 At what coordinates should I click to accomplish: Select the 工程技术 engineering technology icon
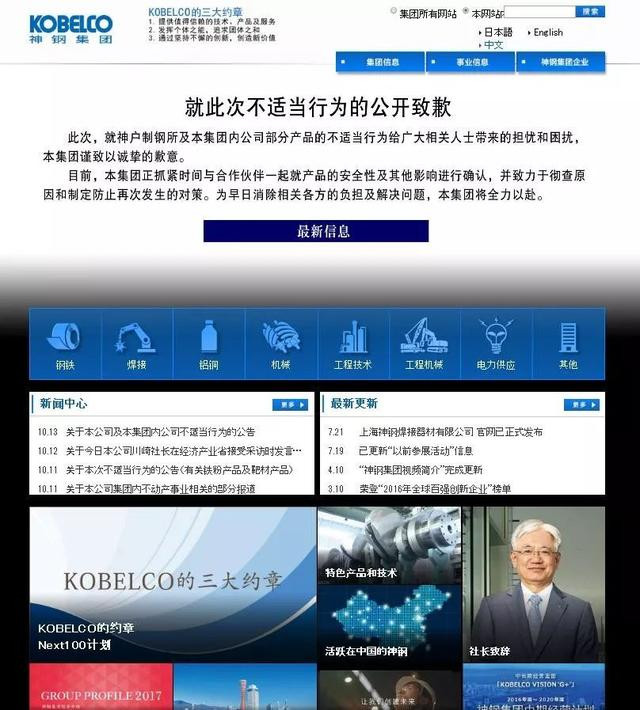click(352, 343)
